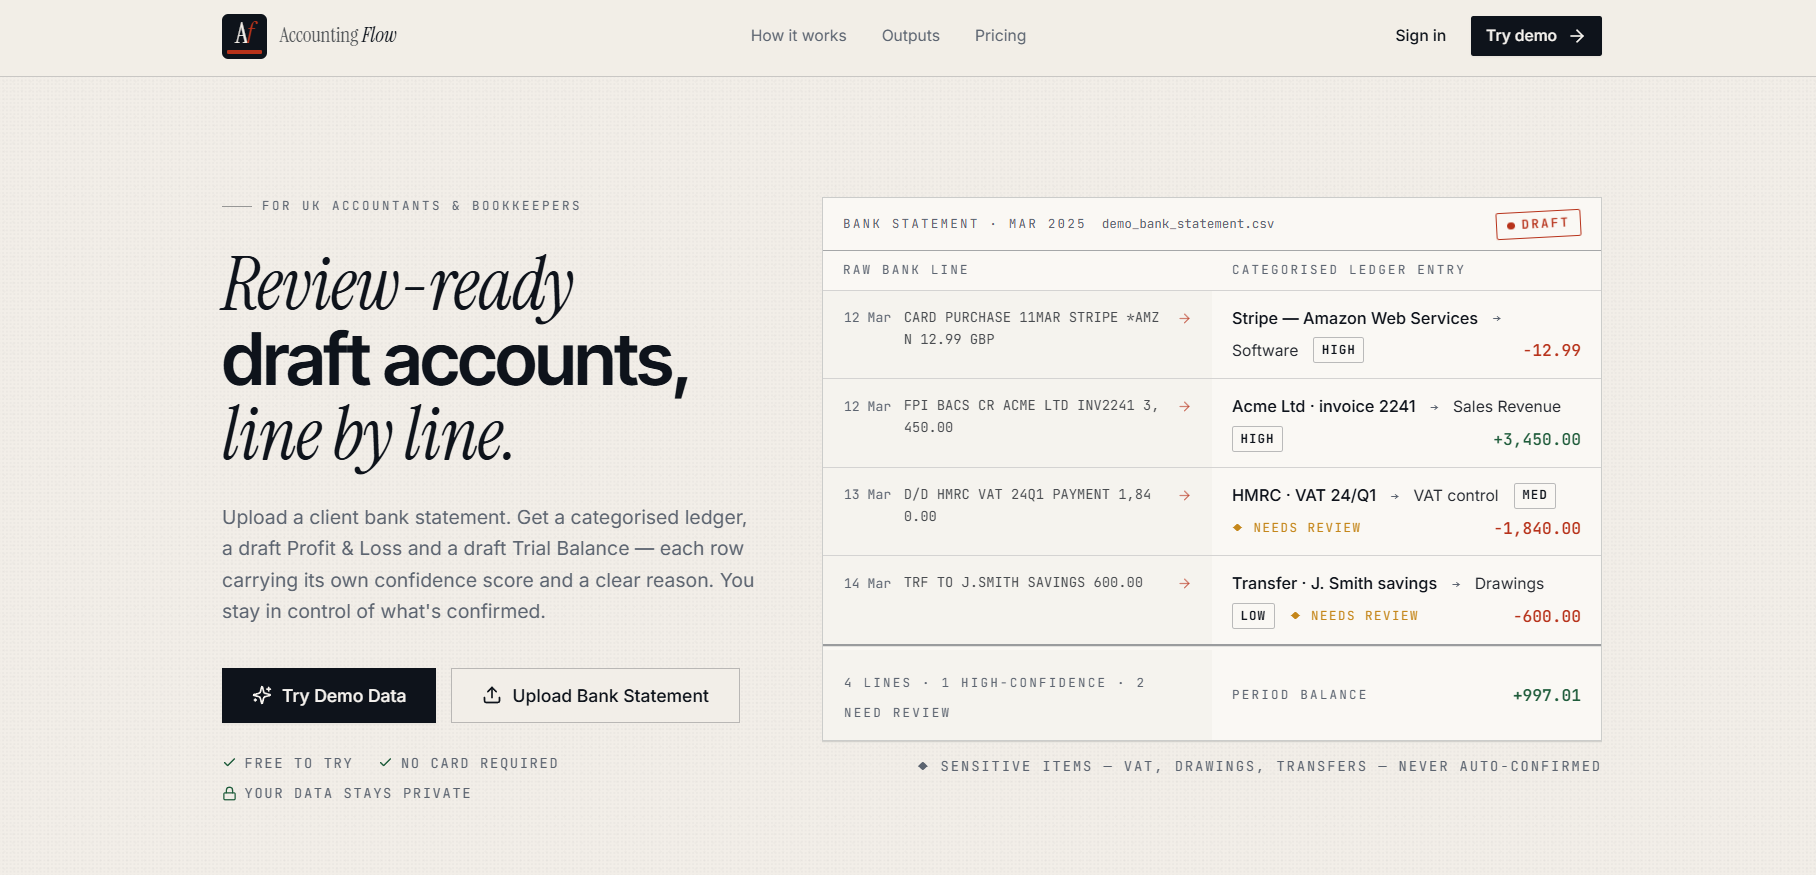Image resolution: width=1816 pixels, height=875 pixels.
Task: Select the TRF TO J.SMITH SAVINGS raw line
Action: [1023, 583]
